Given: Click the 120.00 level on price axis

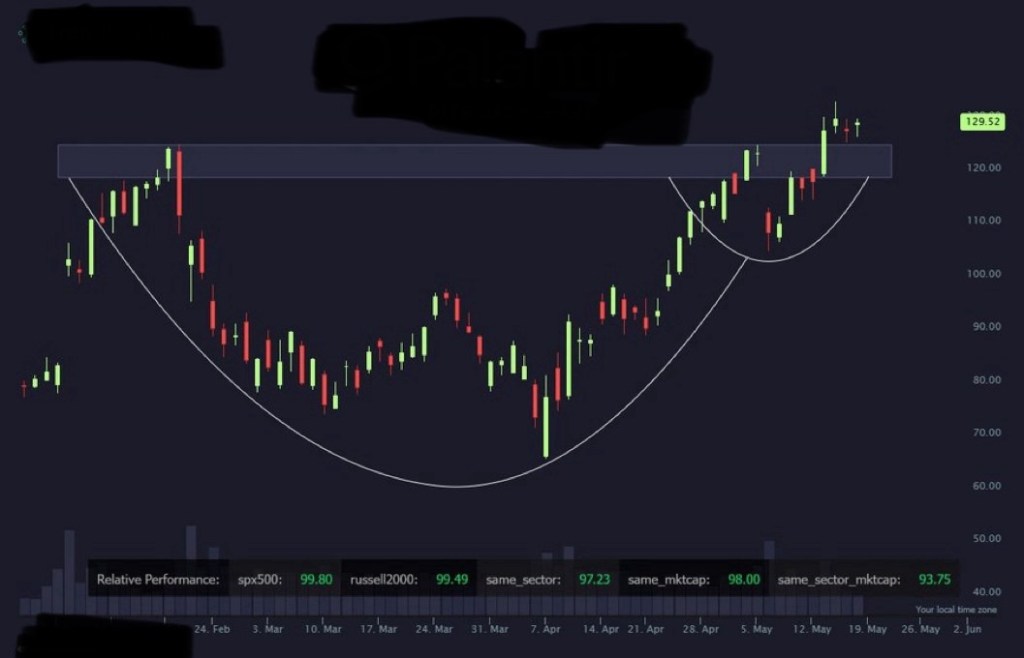Looking at the screenshot, I should [x=984, y=168].
